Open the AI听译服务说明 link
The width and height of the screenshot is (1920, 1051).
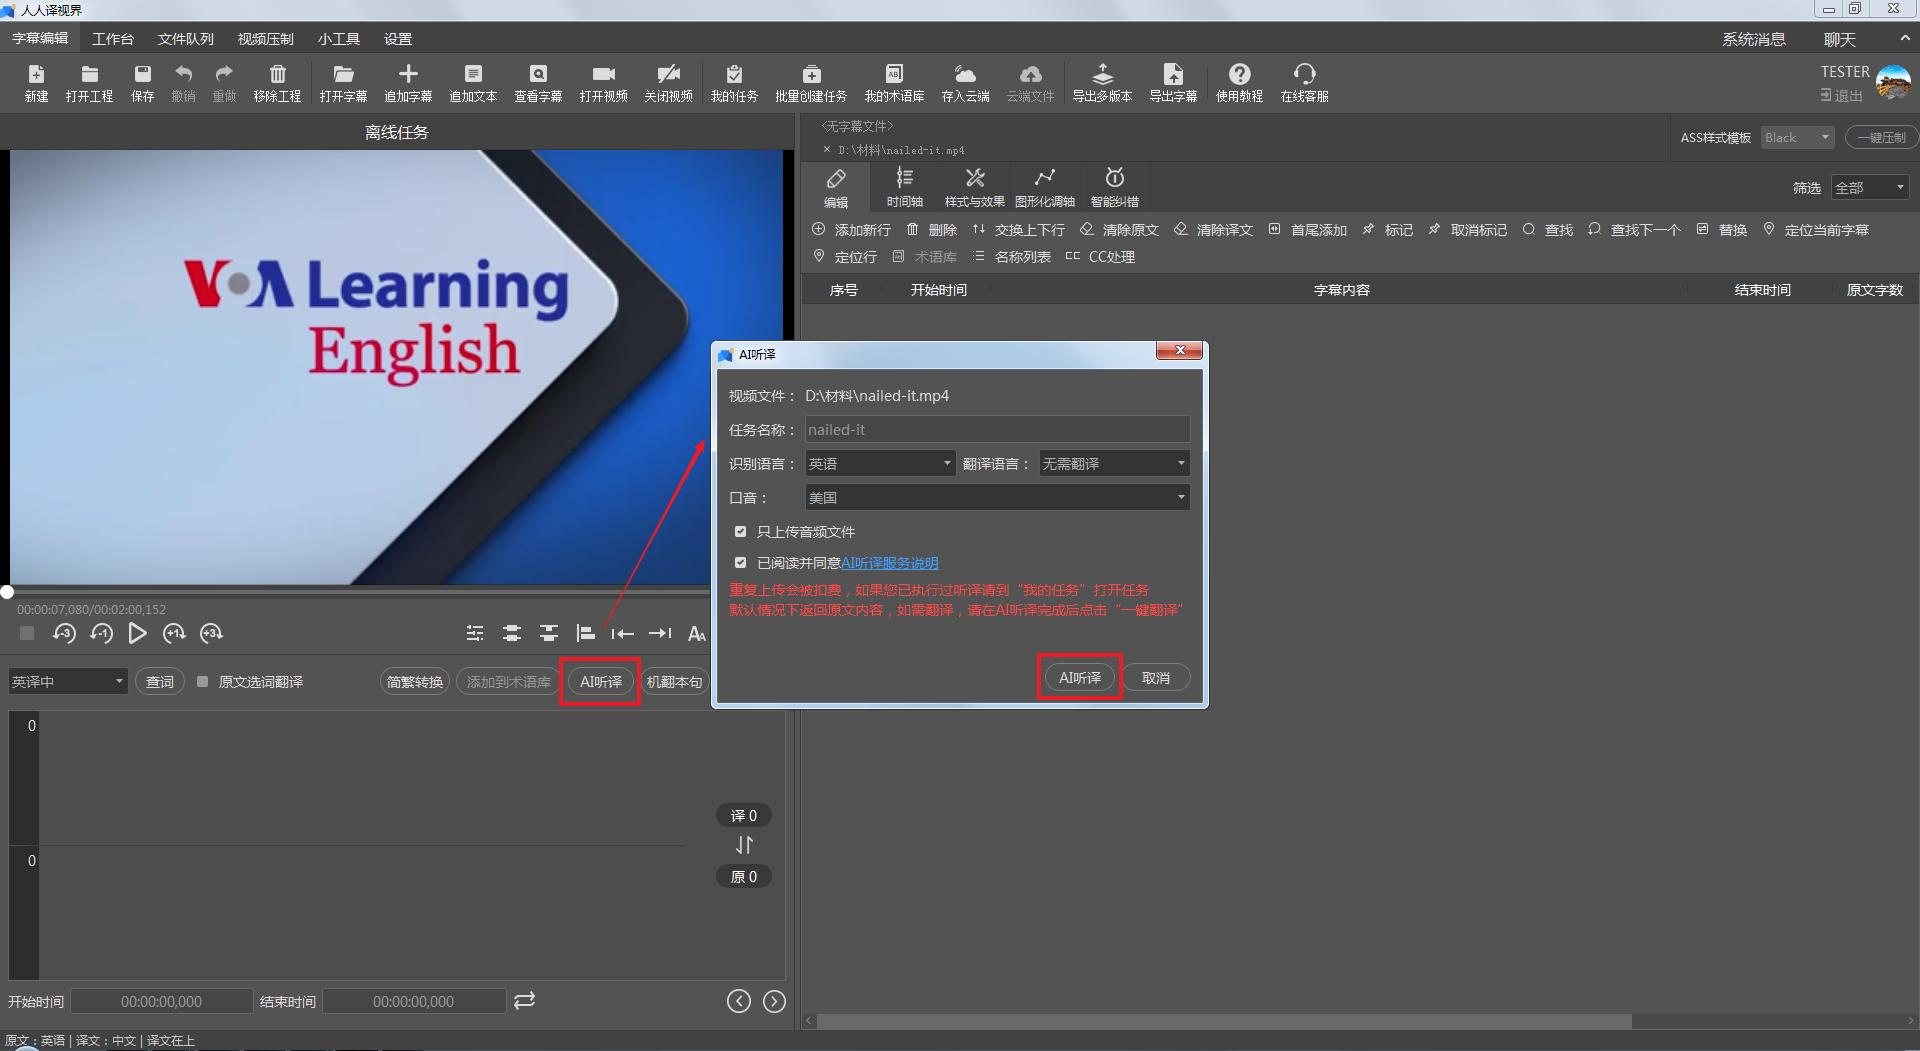coord(889,564)
